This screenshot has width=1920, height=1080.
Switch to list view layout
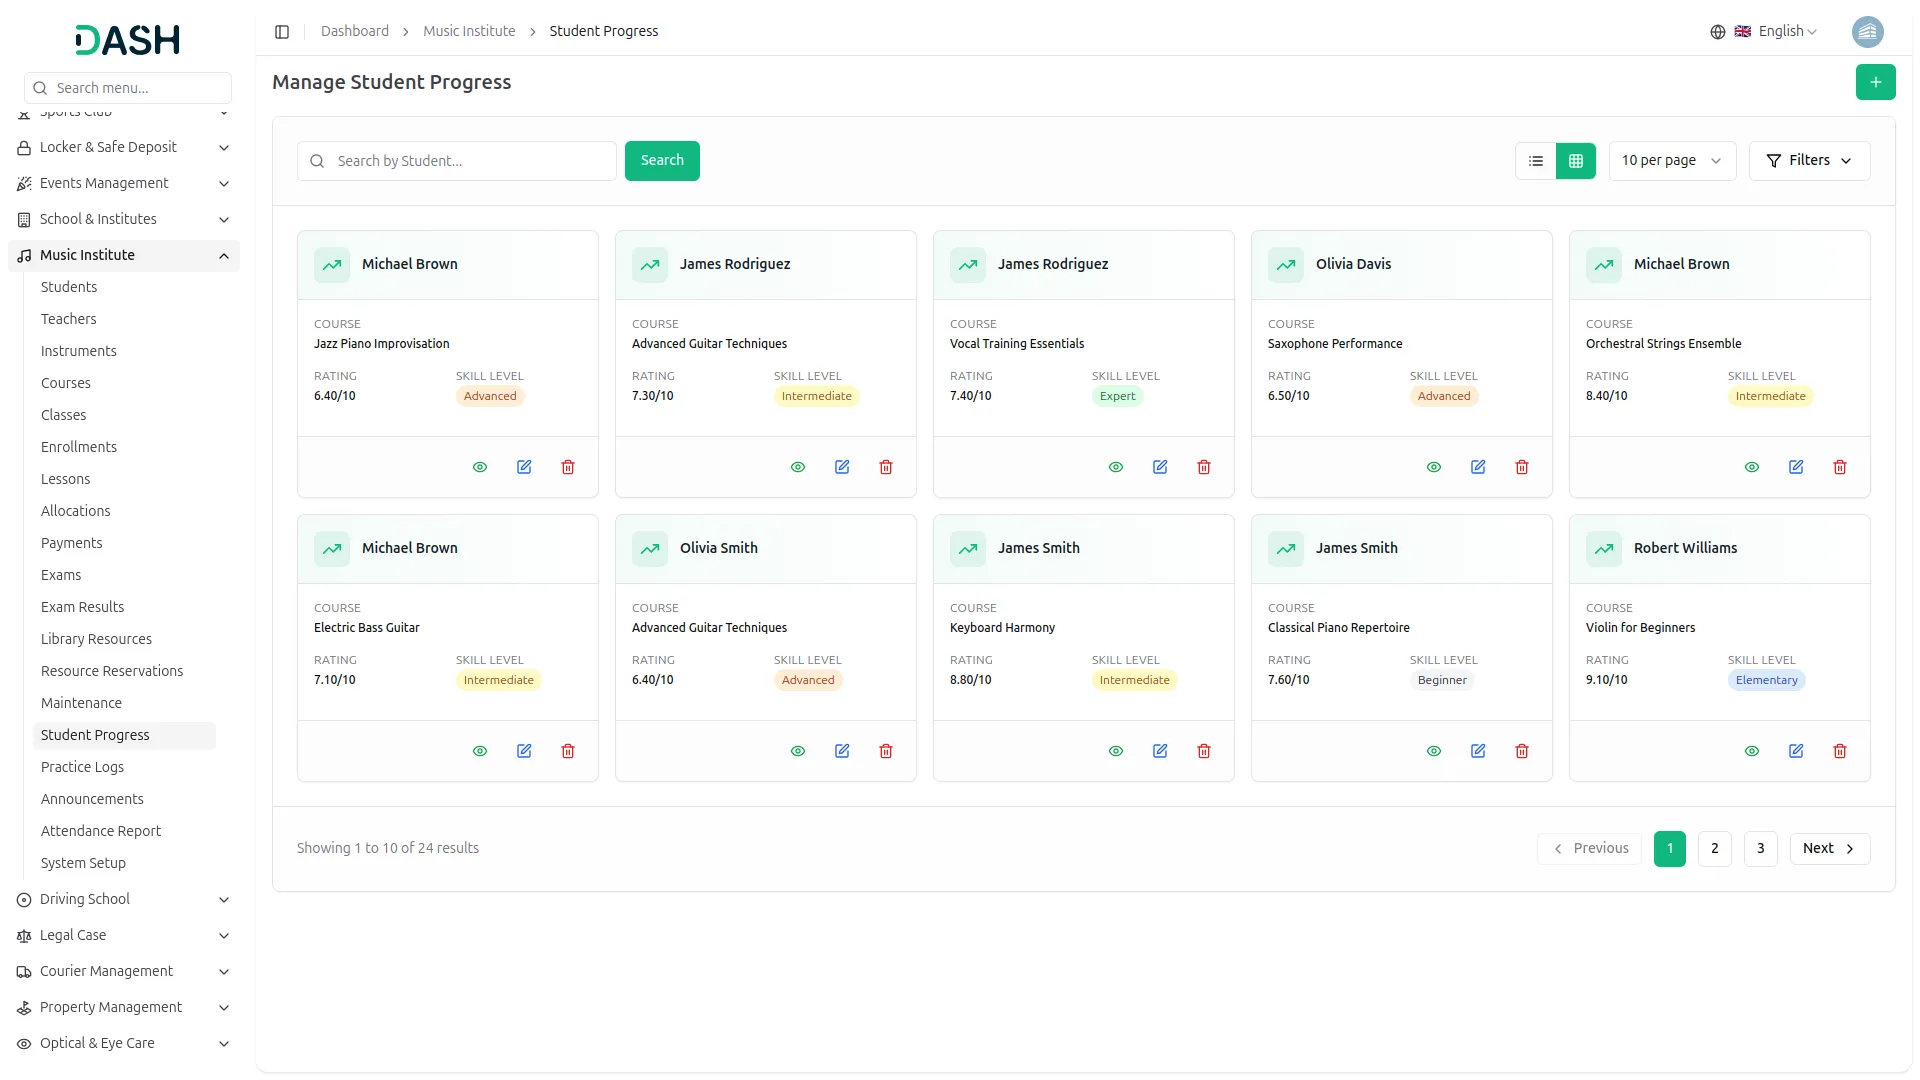pyautogui.click(x=1536, y=161)
